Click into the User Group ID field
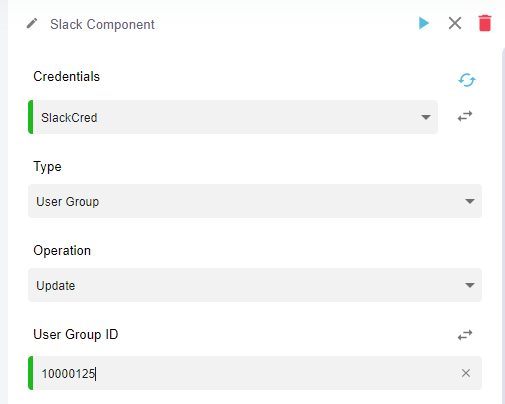The image size is (505, 404). [x=255, y=373]
